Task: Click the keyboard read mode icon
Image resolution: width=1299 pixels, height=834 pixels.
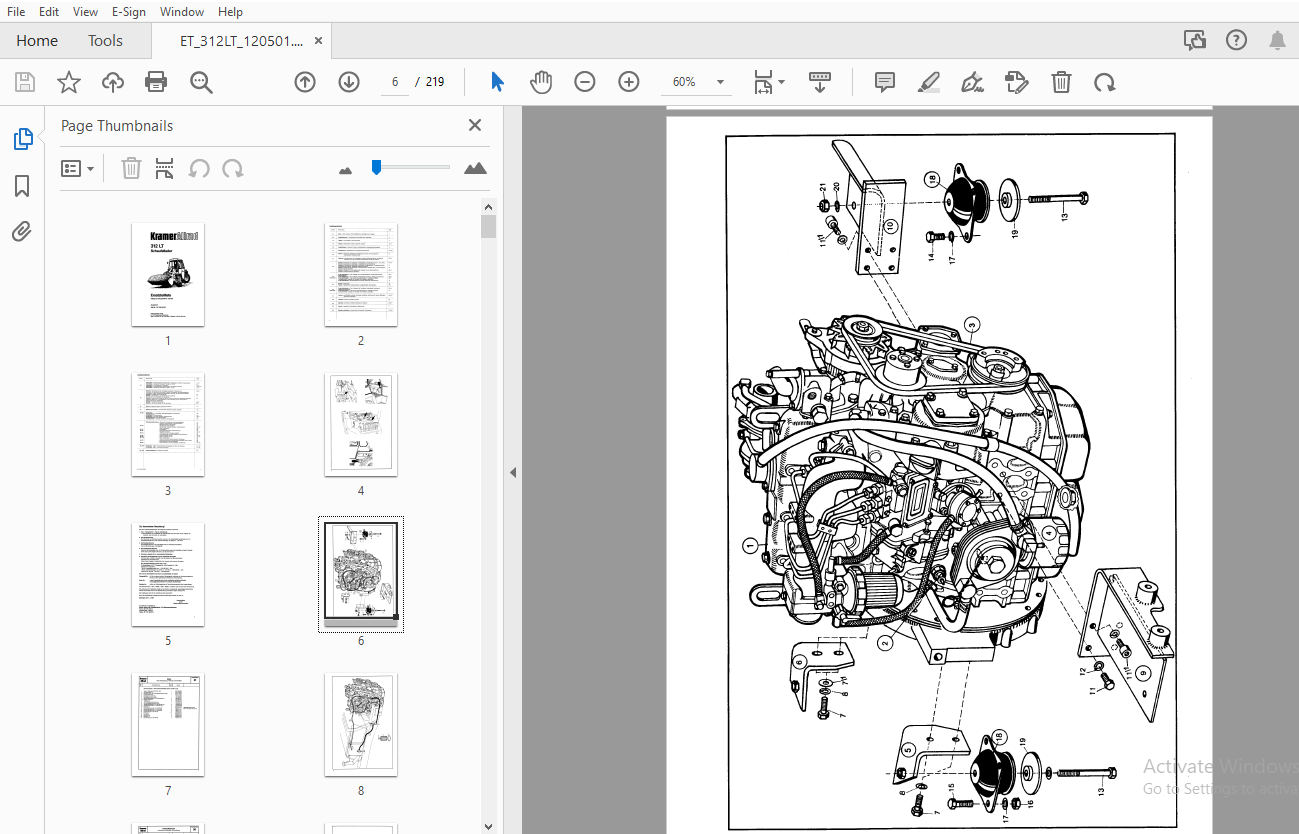Action: (820, 82)
